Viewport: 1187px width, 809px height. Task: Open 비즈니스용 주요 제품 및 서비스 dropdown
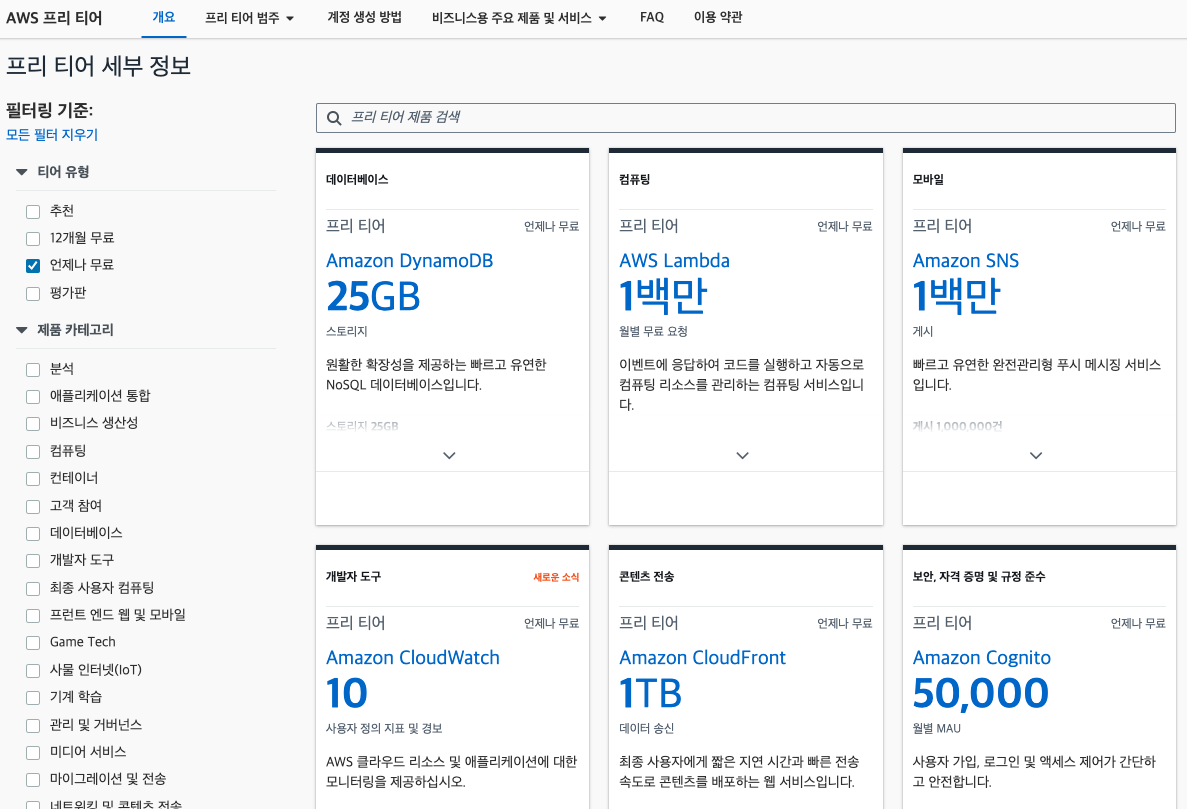click(519, 17)
